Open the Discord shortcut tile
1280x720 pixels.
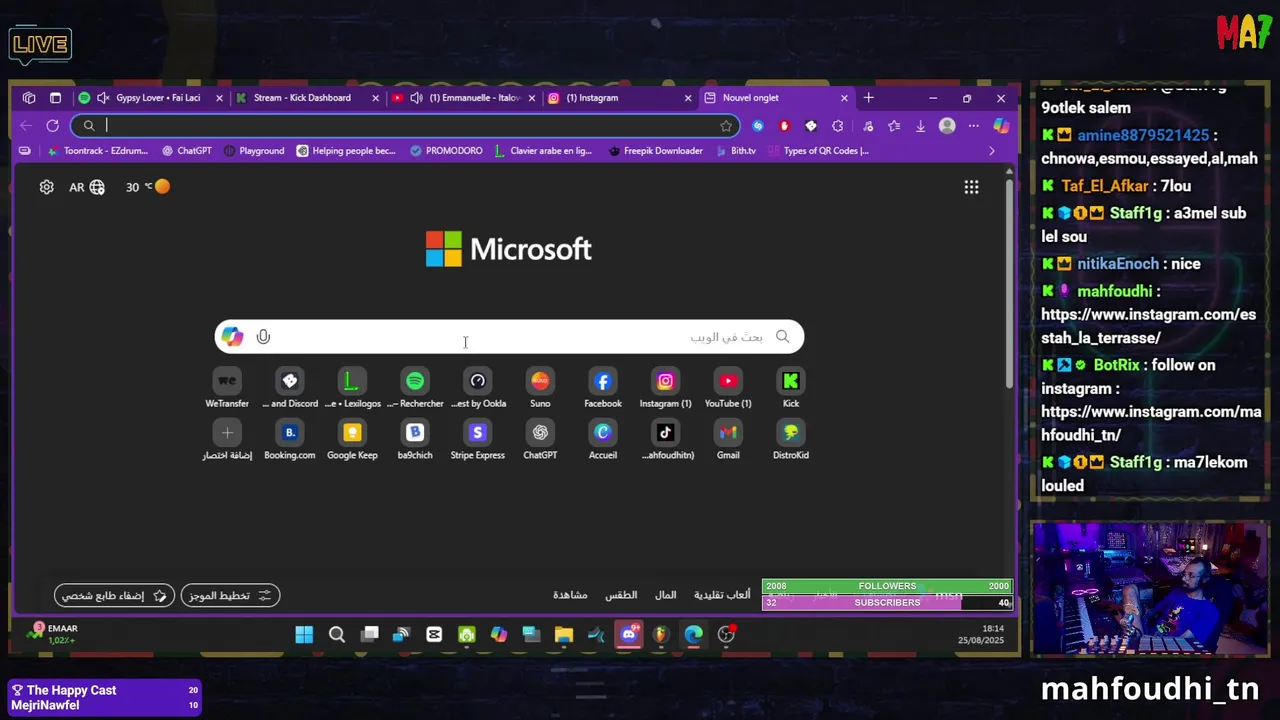pos(290,388)
